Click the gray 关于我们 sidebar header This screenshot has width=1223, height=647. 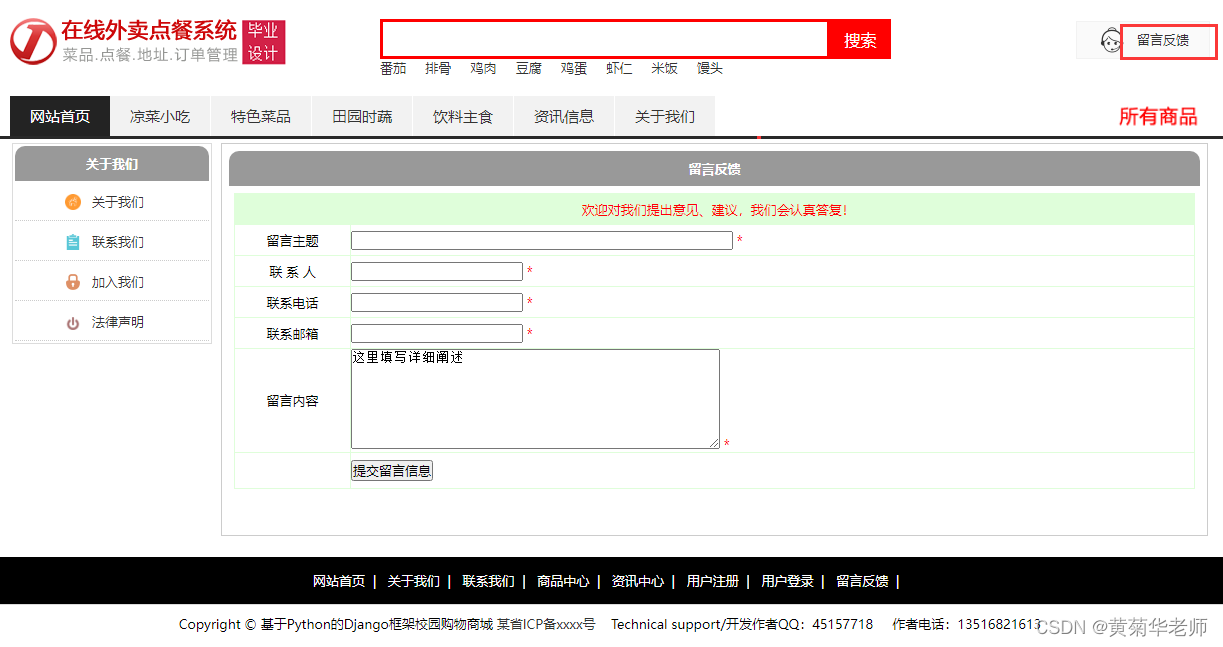112,164
